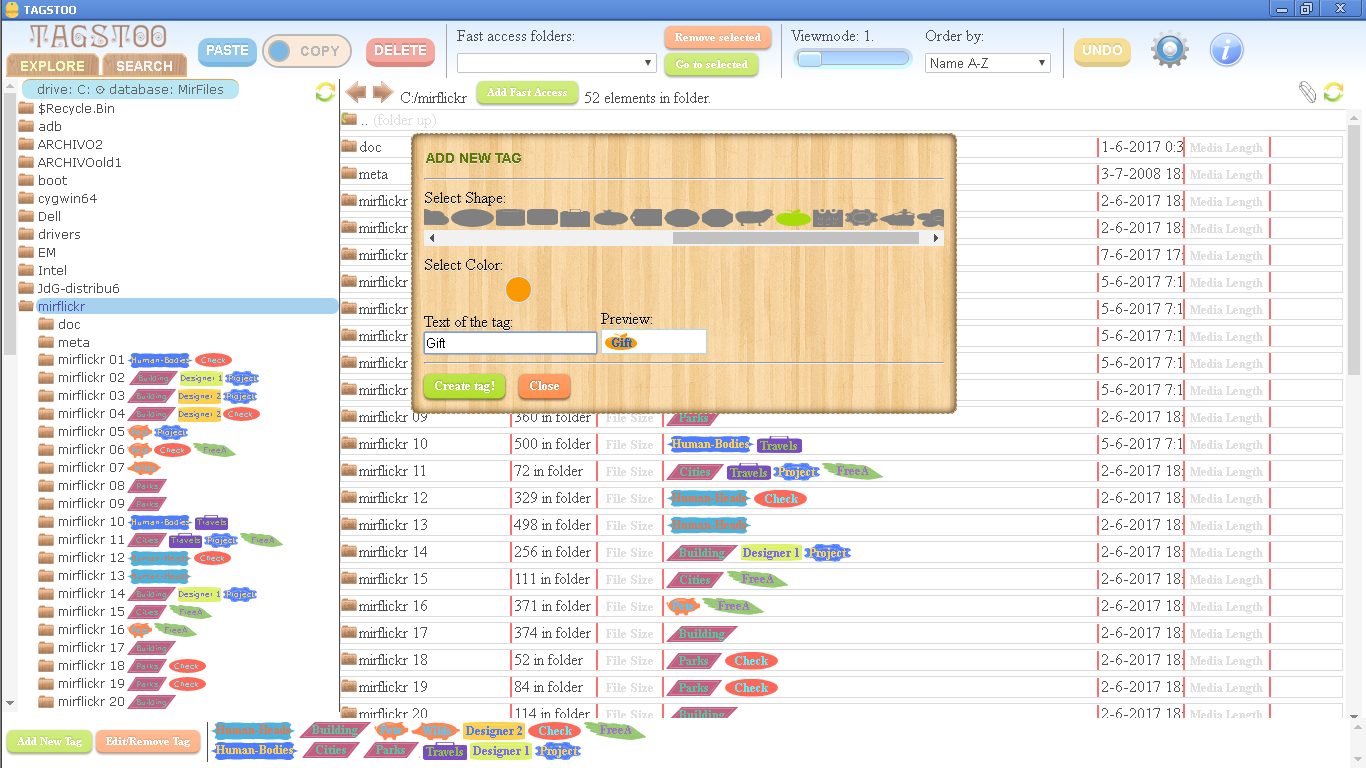1366x768 pixels.
Task: Pick the orange color swatch
Action: (x=518, y=290)
